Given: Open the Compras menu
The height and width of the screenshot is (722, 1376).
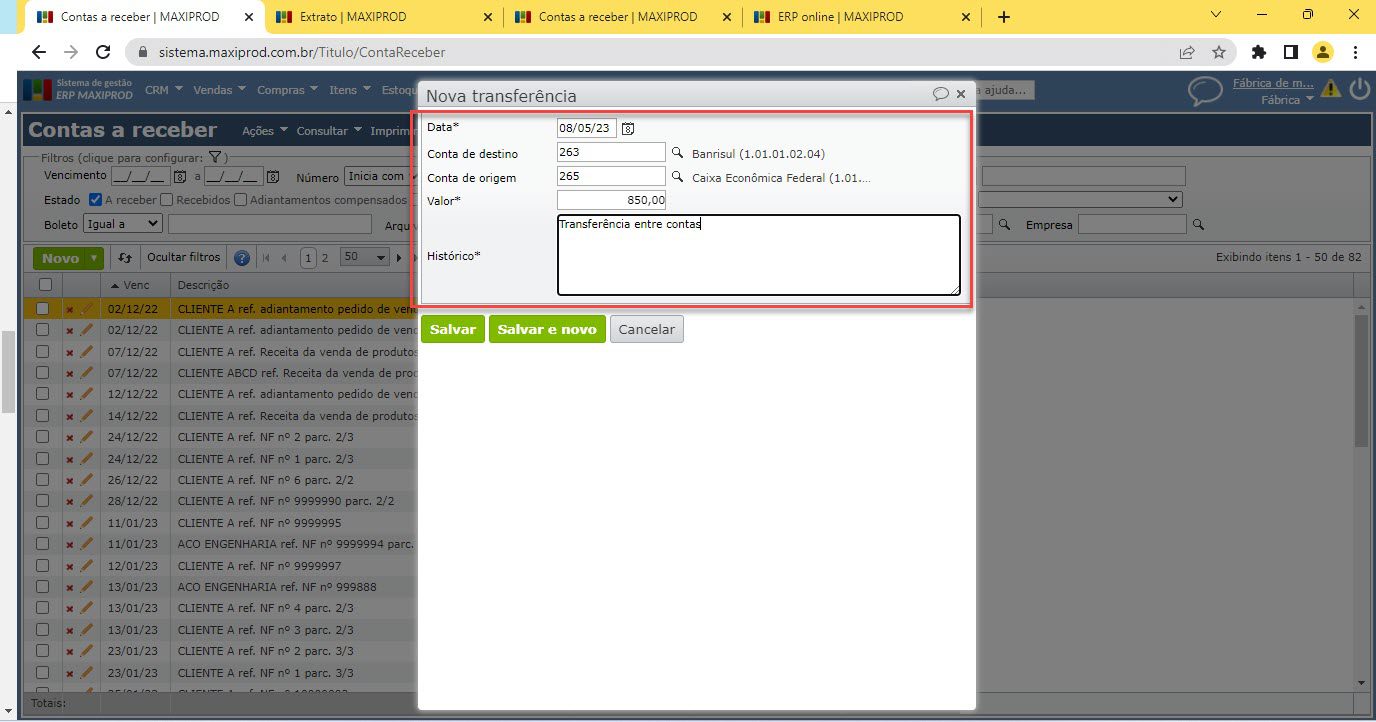Looking at the screenshot, I should click(286, 90).
